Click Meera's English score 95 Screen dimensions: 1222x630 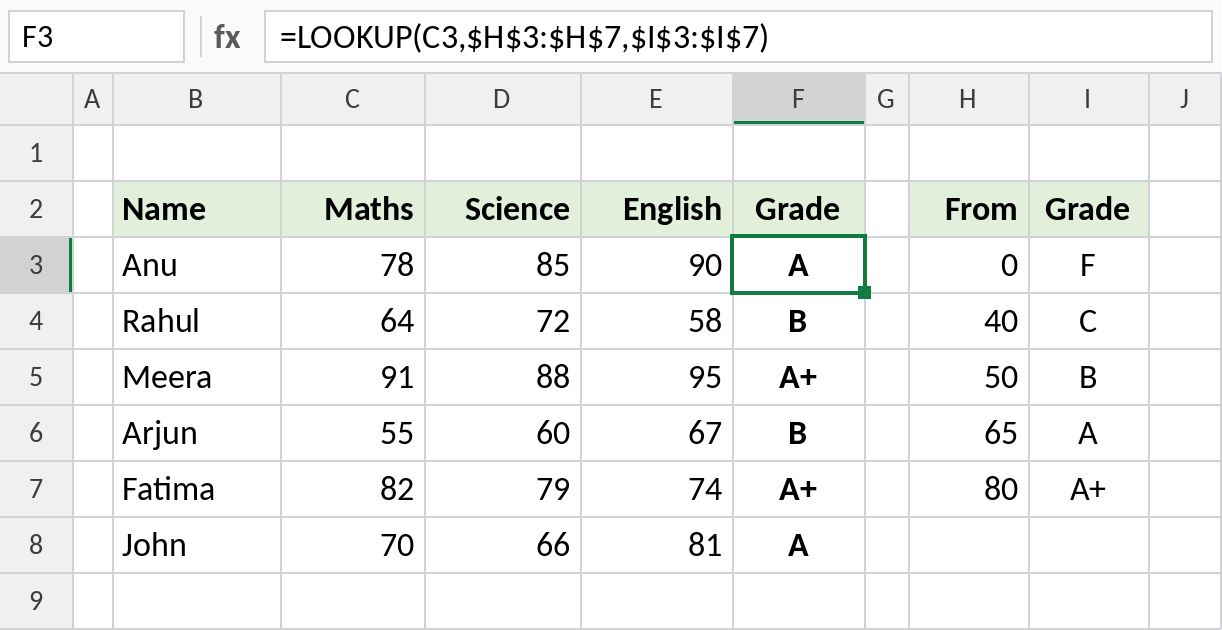tap(657, 377)
